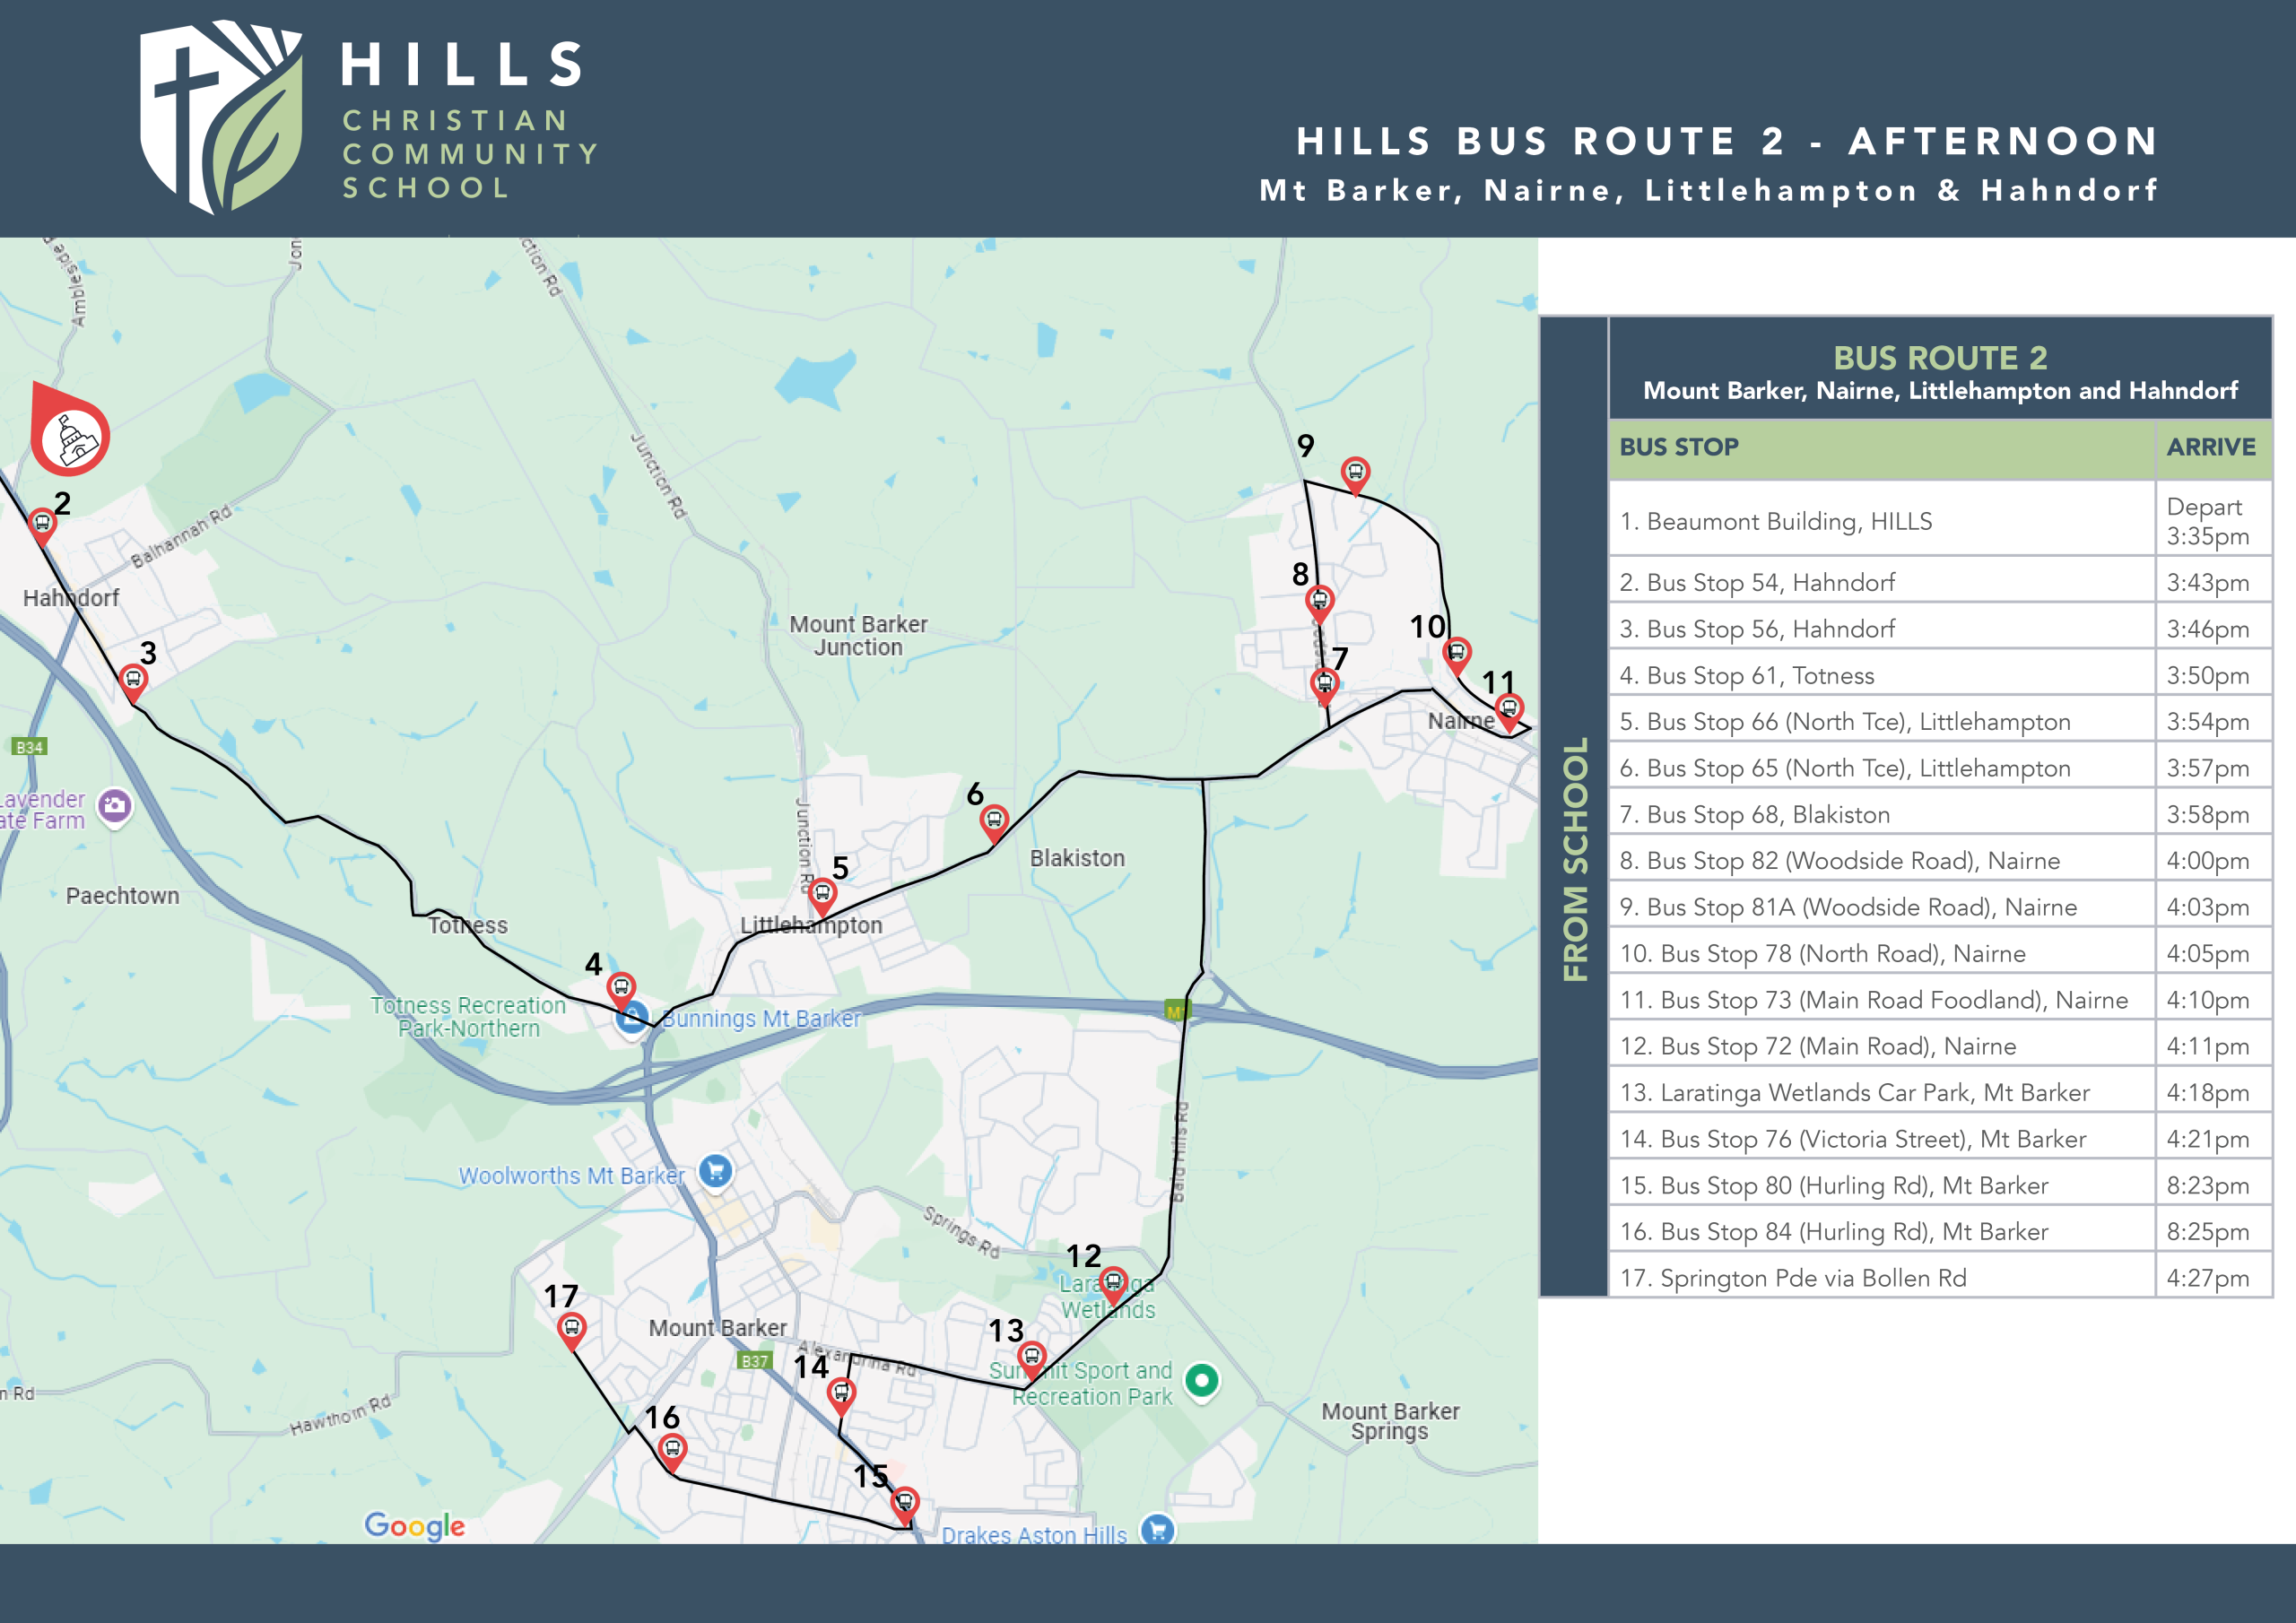Click bus stop marker 15 near Drakes
The image size is (2296, 1623).
click(x=905, y=1506)
